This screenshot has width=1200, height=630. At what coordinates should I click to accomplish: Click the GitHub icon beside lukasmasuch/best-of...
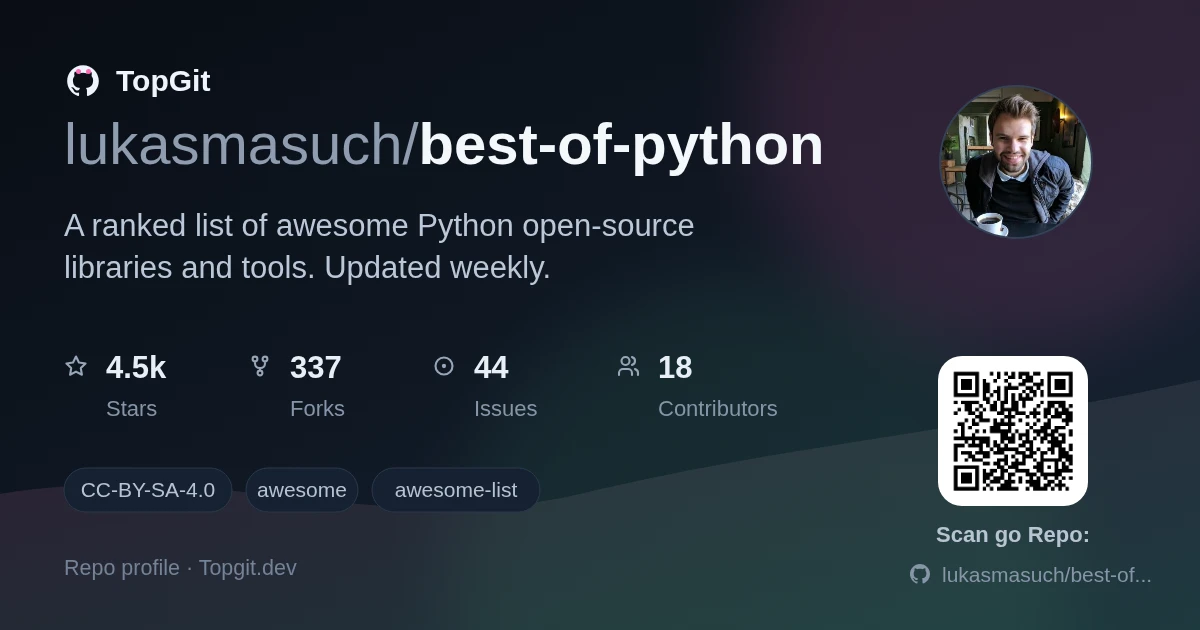[920, 574]
